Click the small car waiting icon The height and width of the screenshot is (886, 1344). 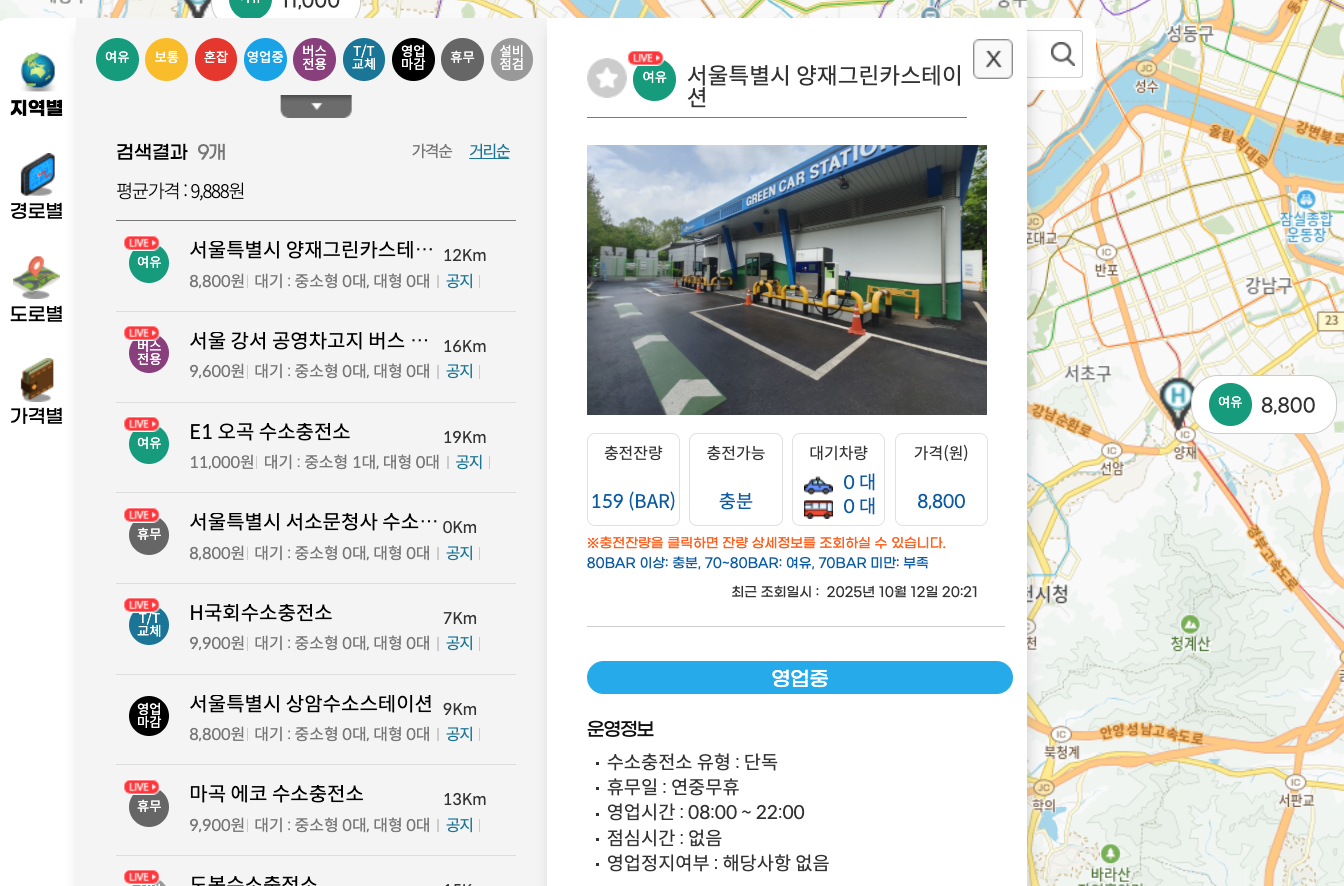pos(818,484)
